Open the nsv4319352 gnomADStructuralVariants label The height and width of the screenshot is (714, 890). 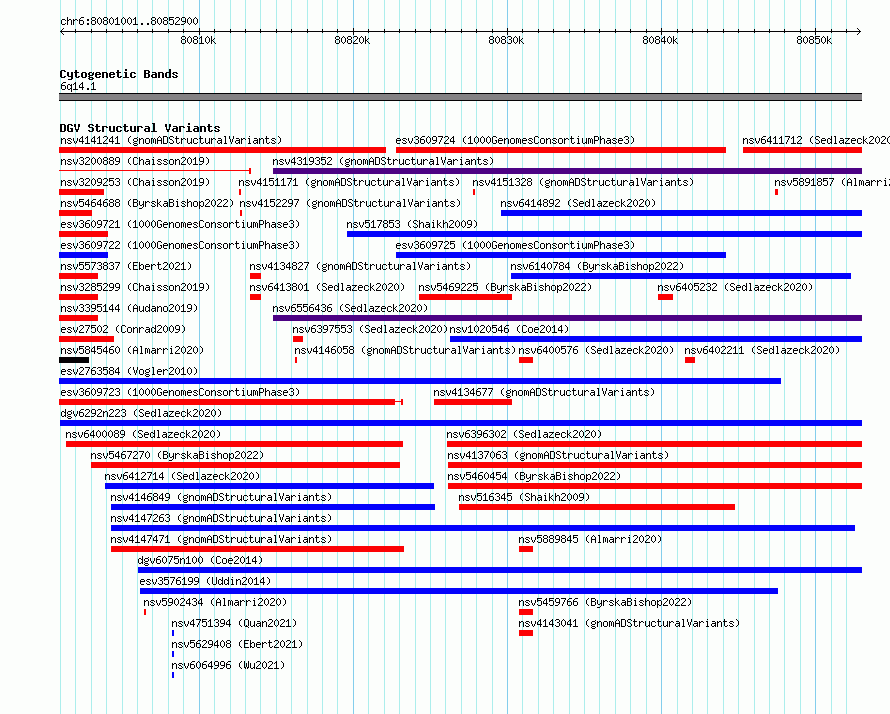383,161
